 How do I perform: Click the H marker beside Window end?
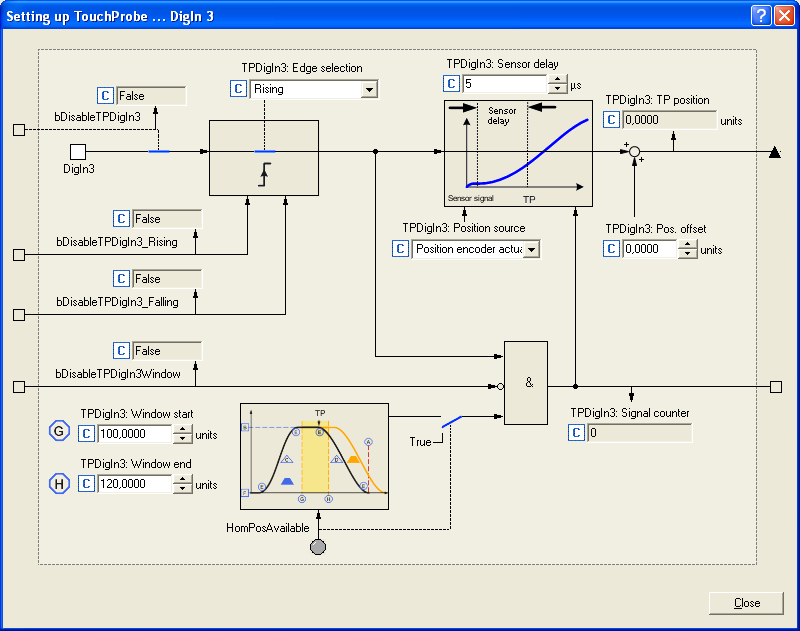coord(59,484)
